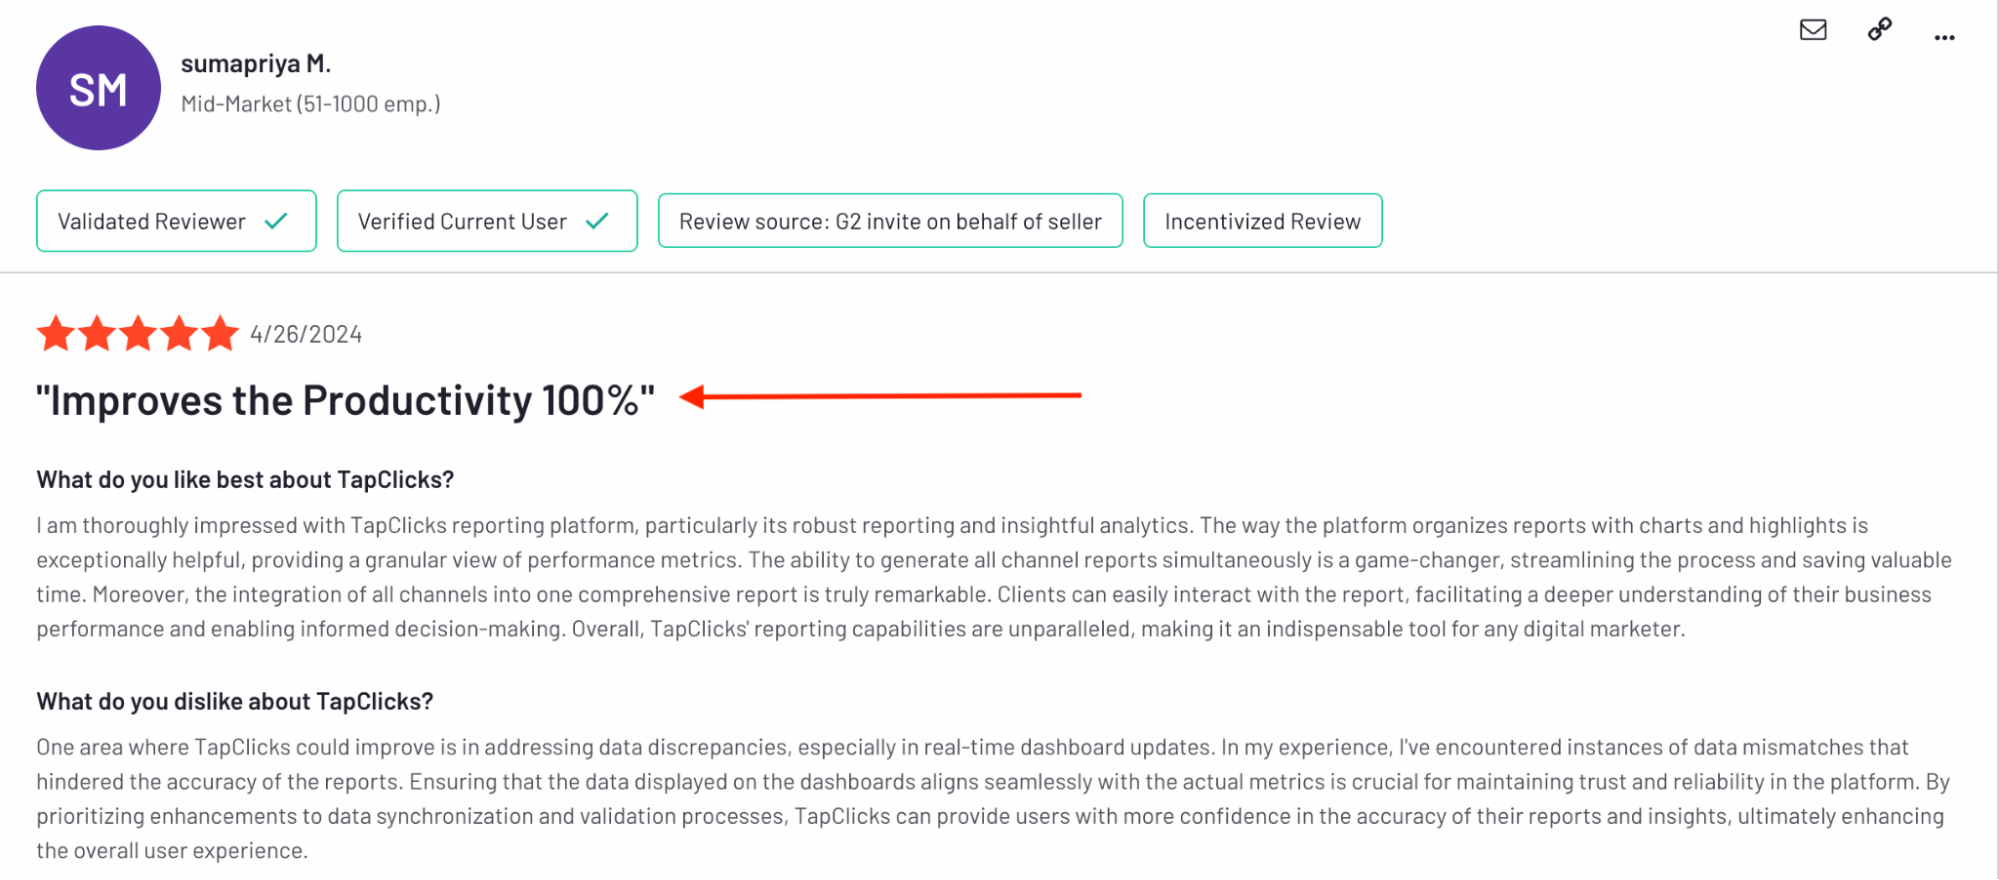
Task: Select the purple SM avatar
Action: 99,88
